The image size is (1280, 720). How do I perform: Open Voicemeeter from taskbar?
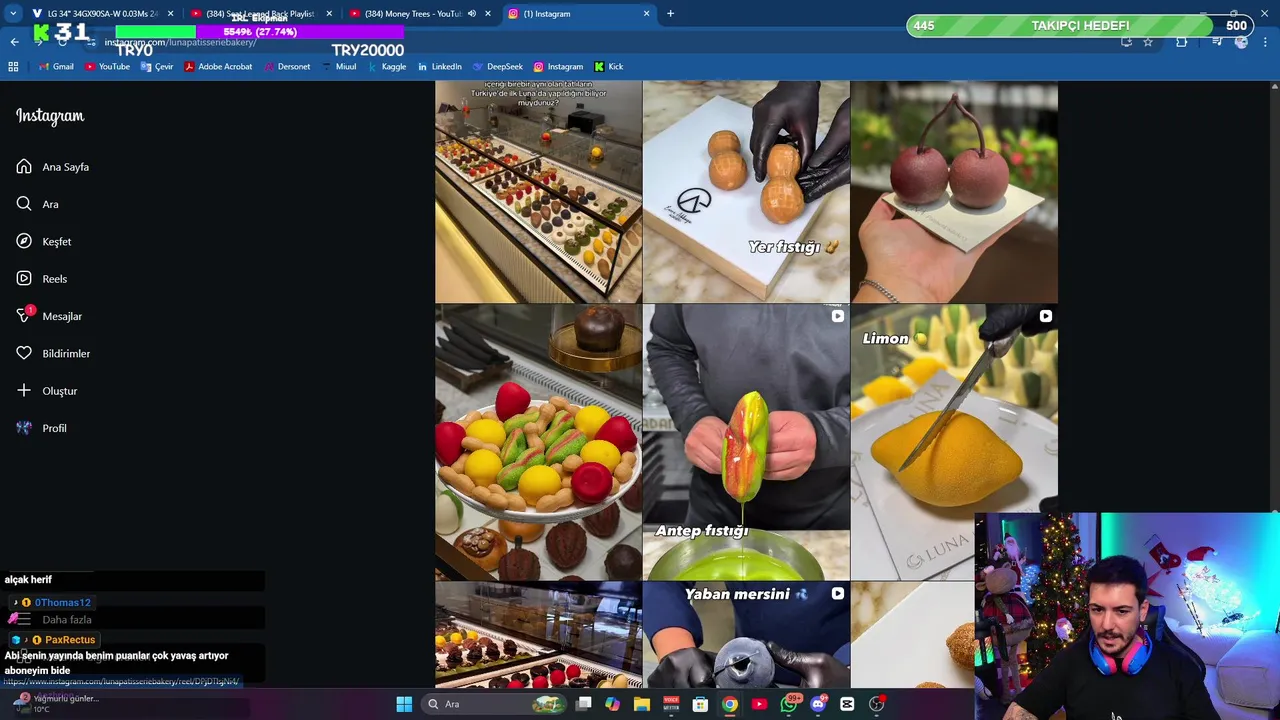point(671,704)
